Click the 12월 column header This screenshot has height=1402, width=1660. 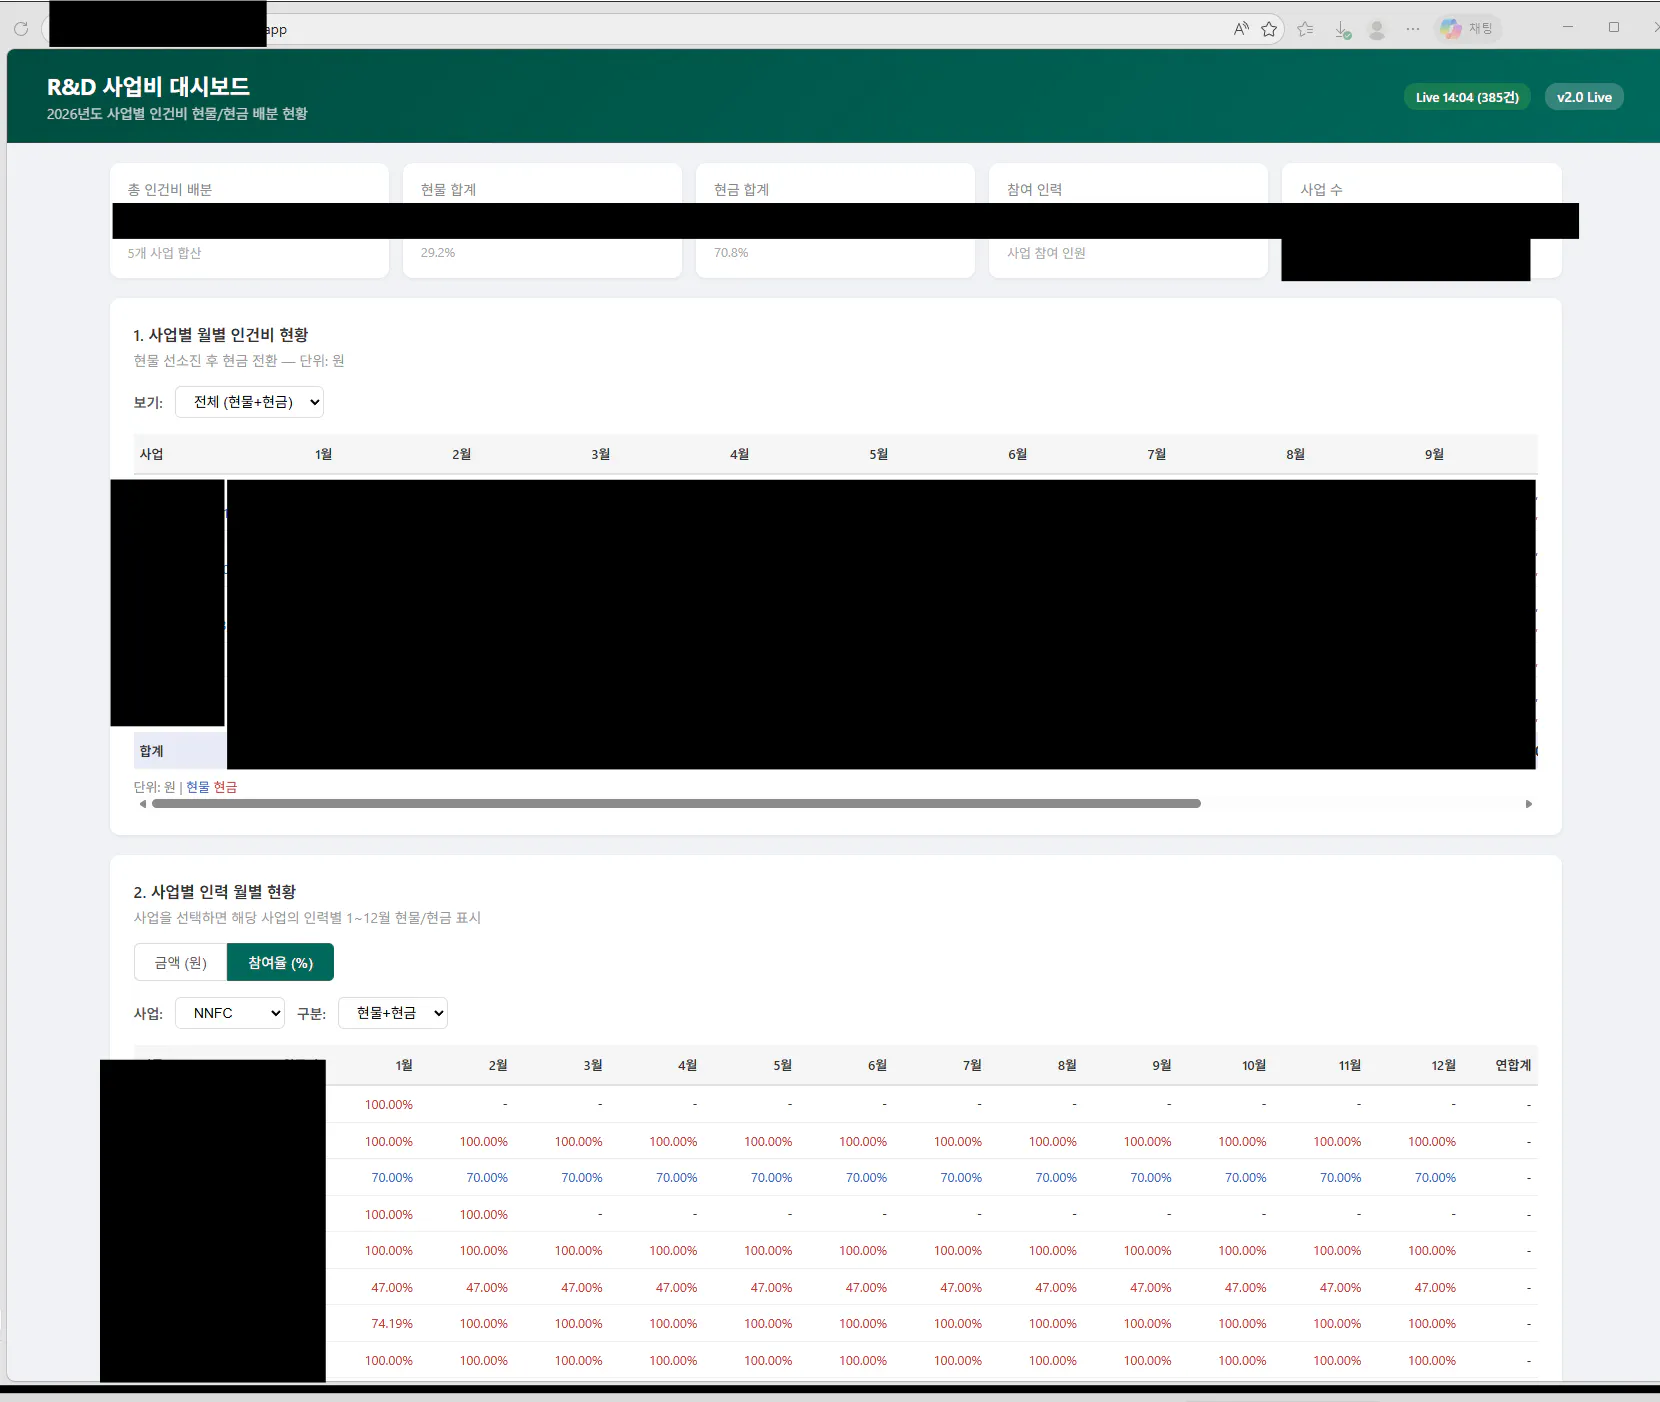point(1443,1065)
